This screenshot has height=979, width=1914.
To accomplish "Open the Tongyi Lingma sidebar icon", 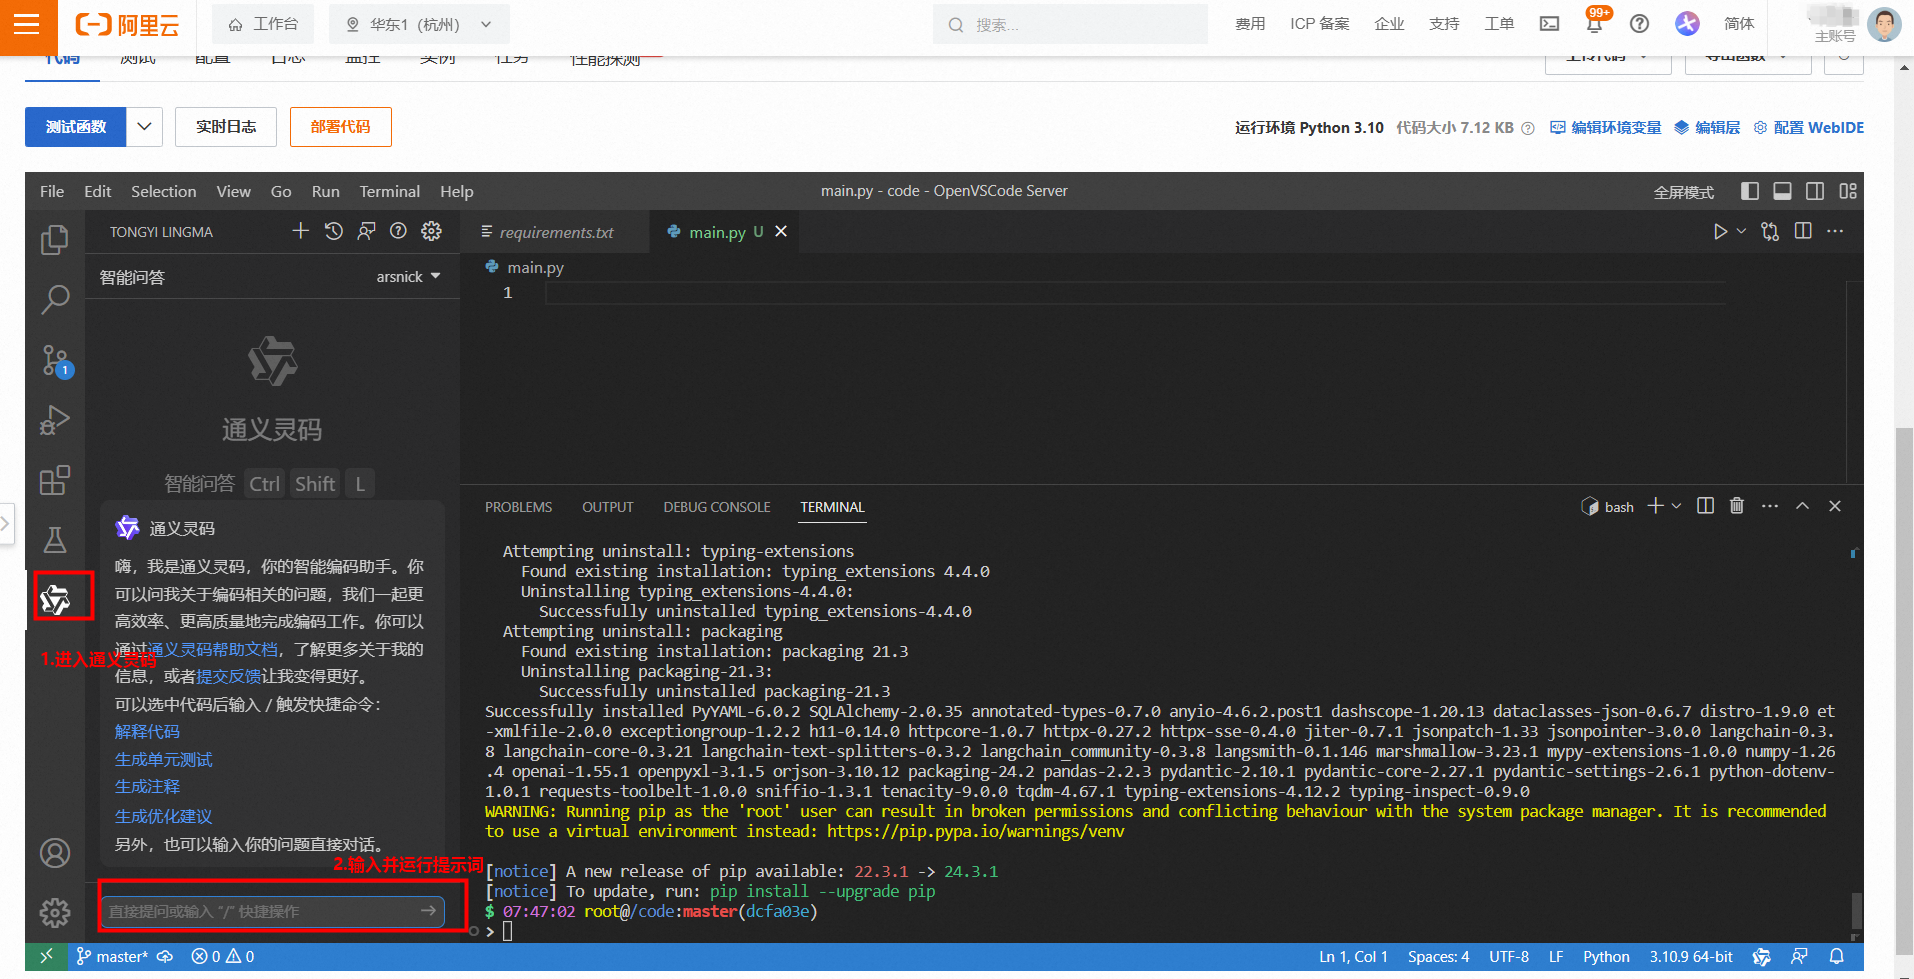I will [x=55, y=599].
